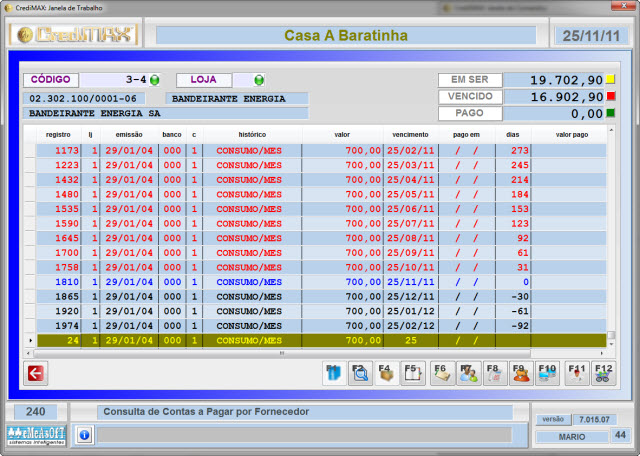The height and width of the screenshot is (456, 640).
Task: Click the F1 book icon button
Action: pyautogui.click(x=333, y=373)
